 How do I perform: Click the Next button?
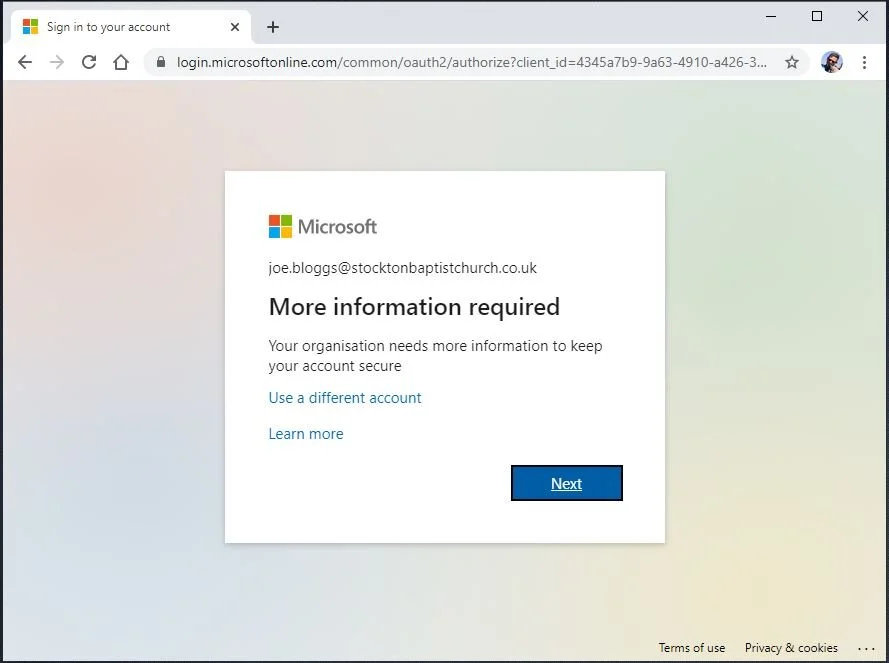(x=566, y=483)
